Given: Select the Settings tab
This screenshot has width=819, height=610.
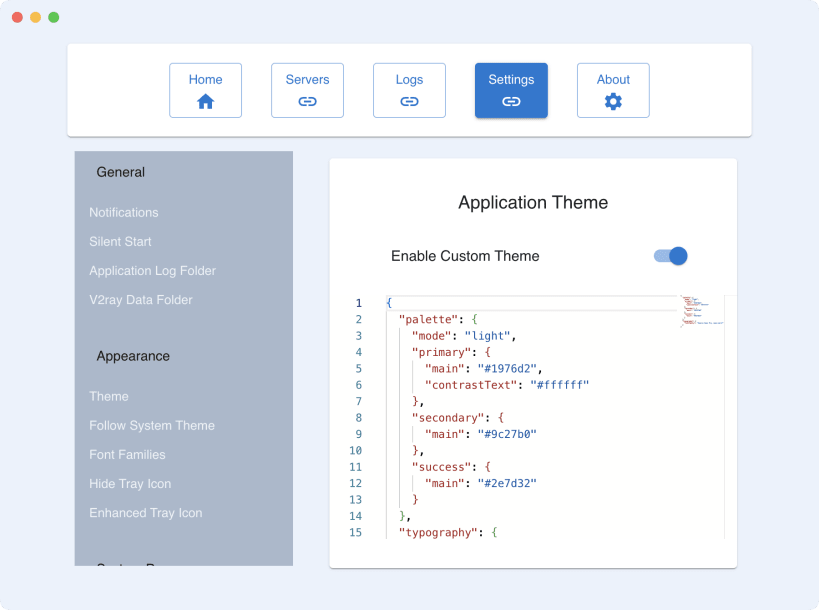Looking at the screenshot, I should (511, 90).
